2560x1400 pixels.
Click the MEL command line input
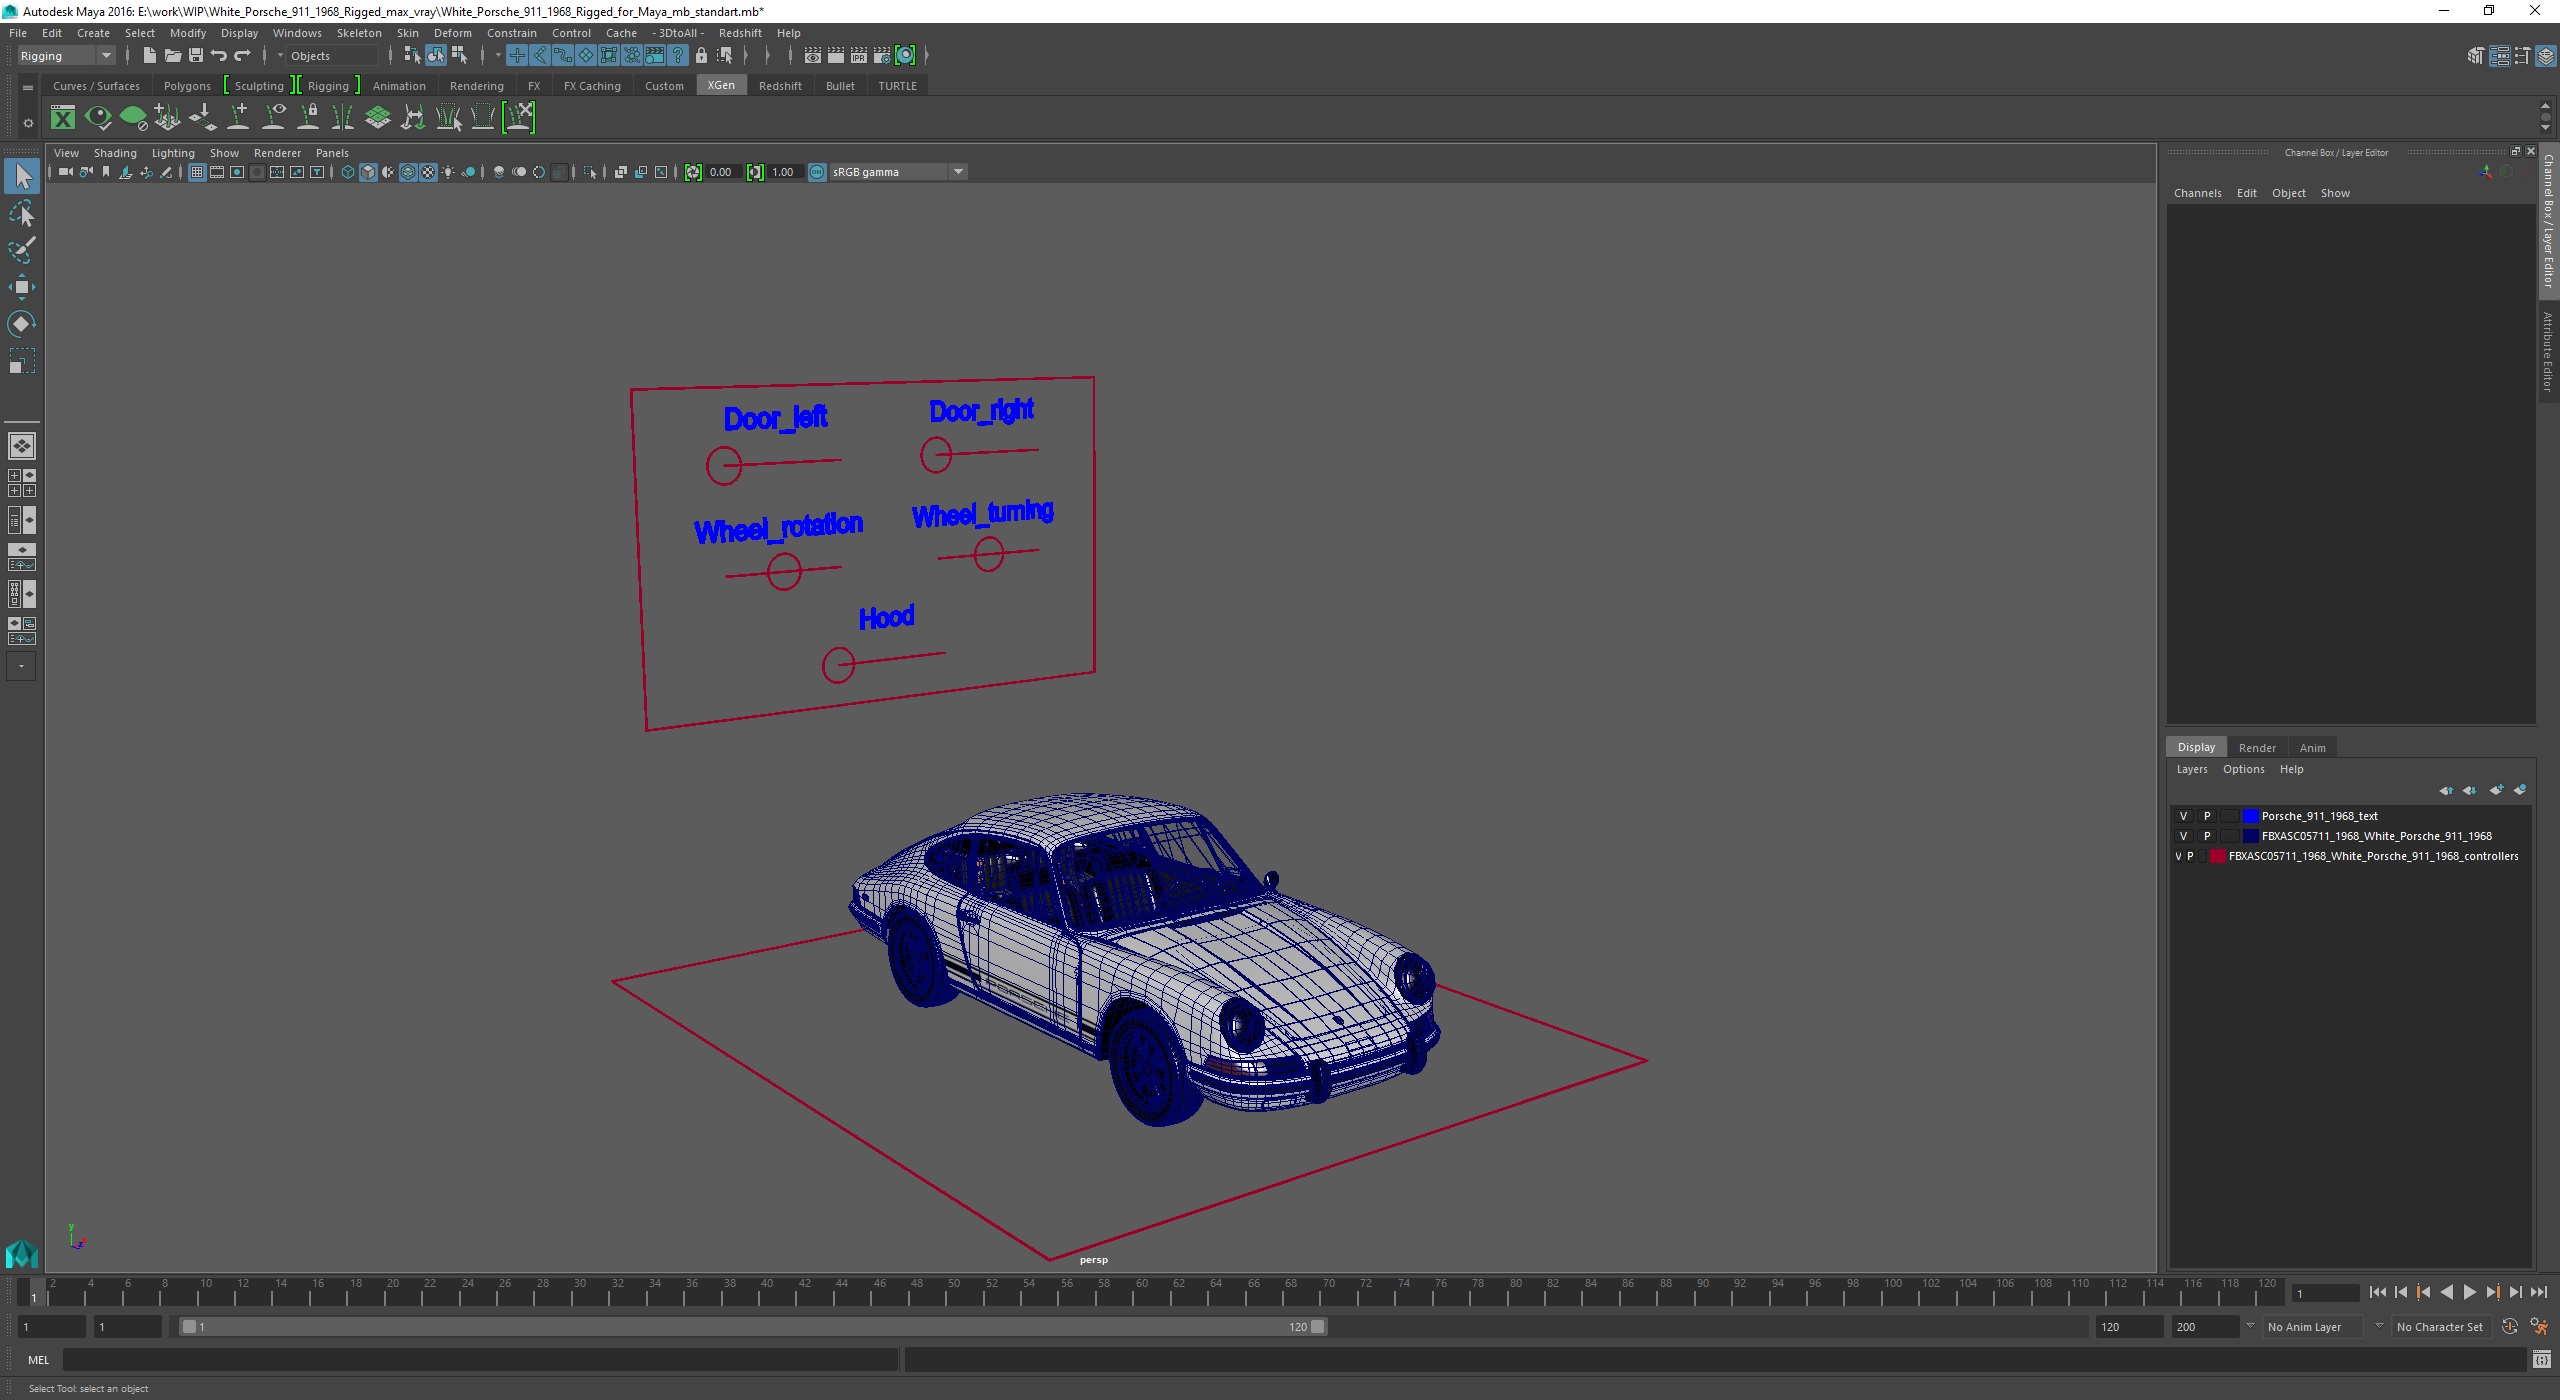pos(480,1360)
